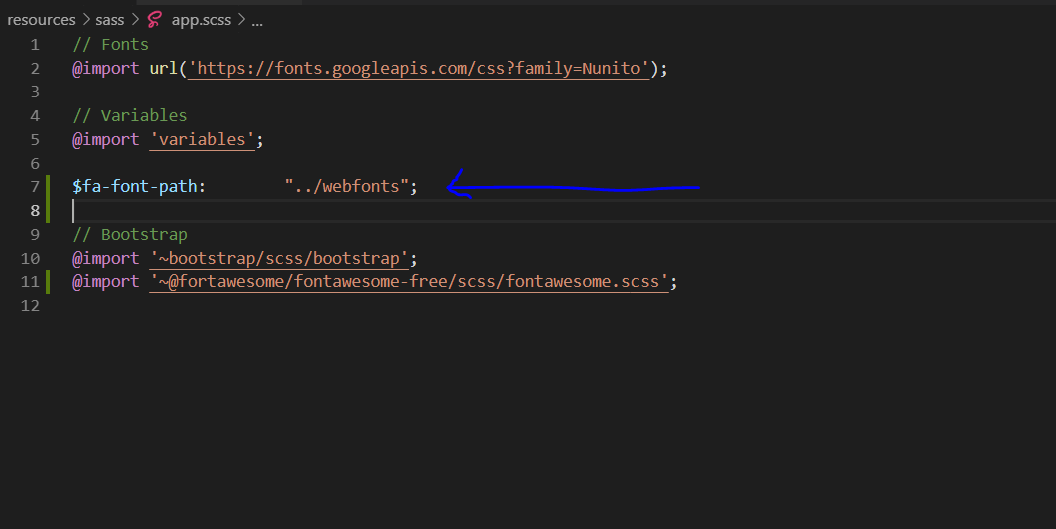
Task: Click the '@import' keyword on line 5
Action: point(106,139)
